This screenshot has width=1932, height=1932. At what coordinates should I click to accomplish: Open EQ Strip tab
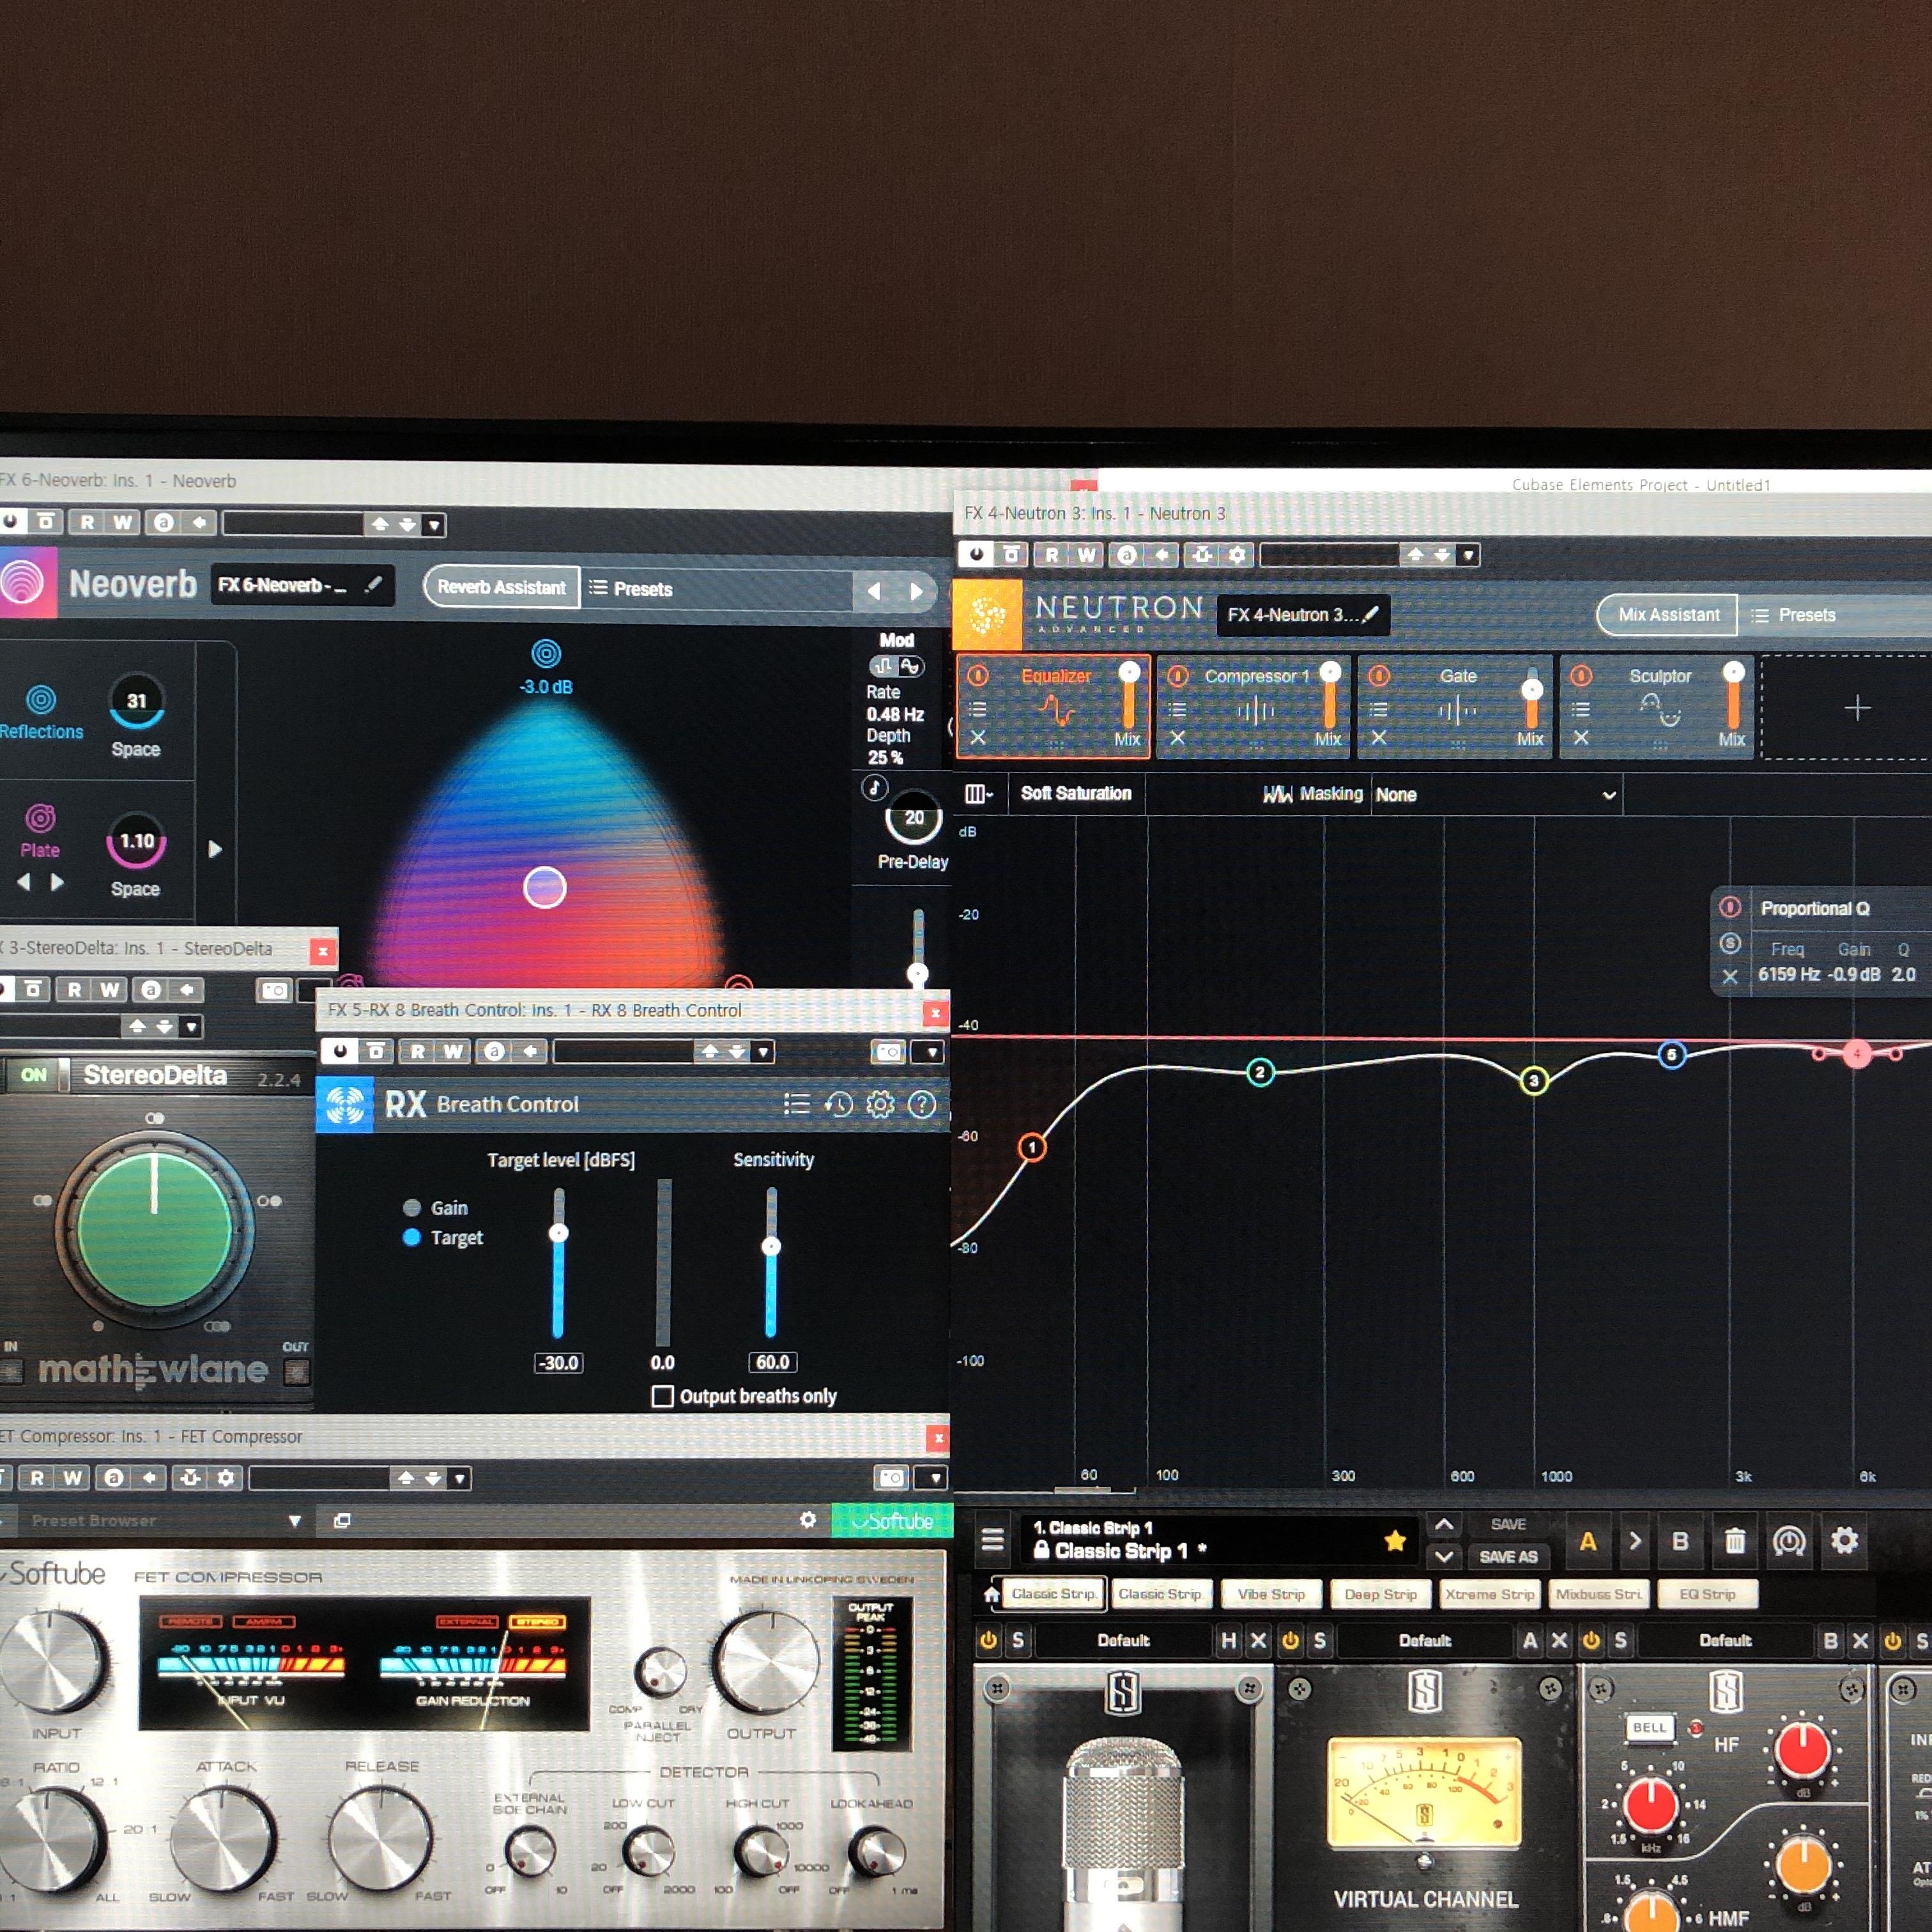1707,1594
